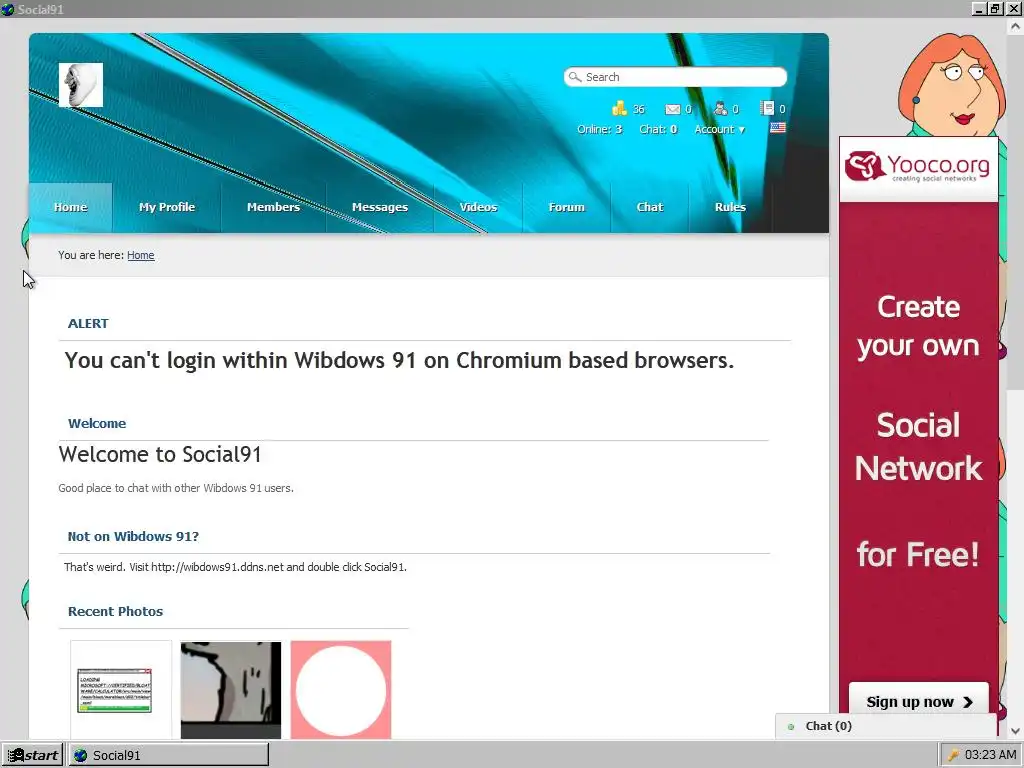
Task: Open the Rules tab
Action: point(730,207)
